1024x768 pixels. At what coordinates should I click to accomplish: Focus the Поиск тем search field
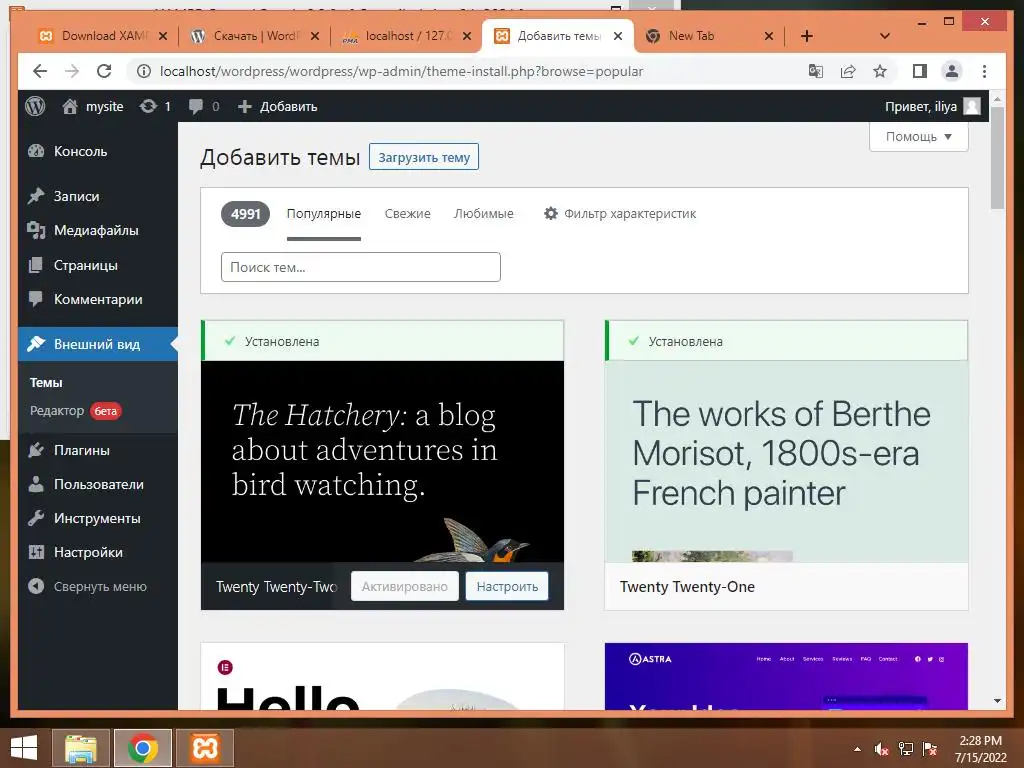click(360, 267)
